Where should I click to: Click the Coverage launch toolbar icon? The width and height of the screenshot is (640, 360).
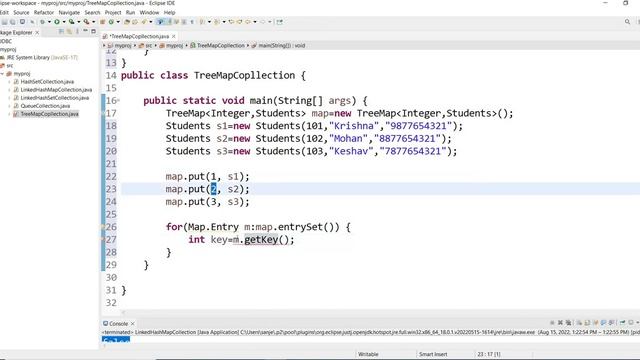[x=71, y=22]
